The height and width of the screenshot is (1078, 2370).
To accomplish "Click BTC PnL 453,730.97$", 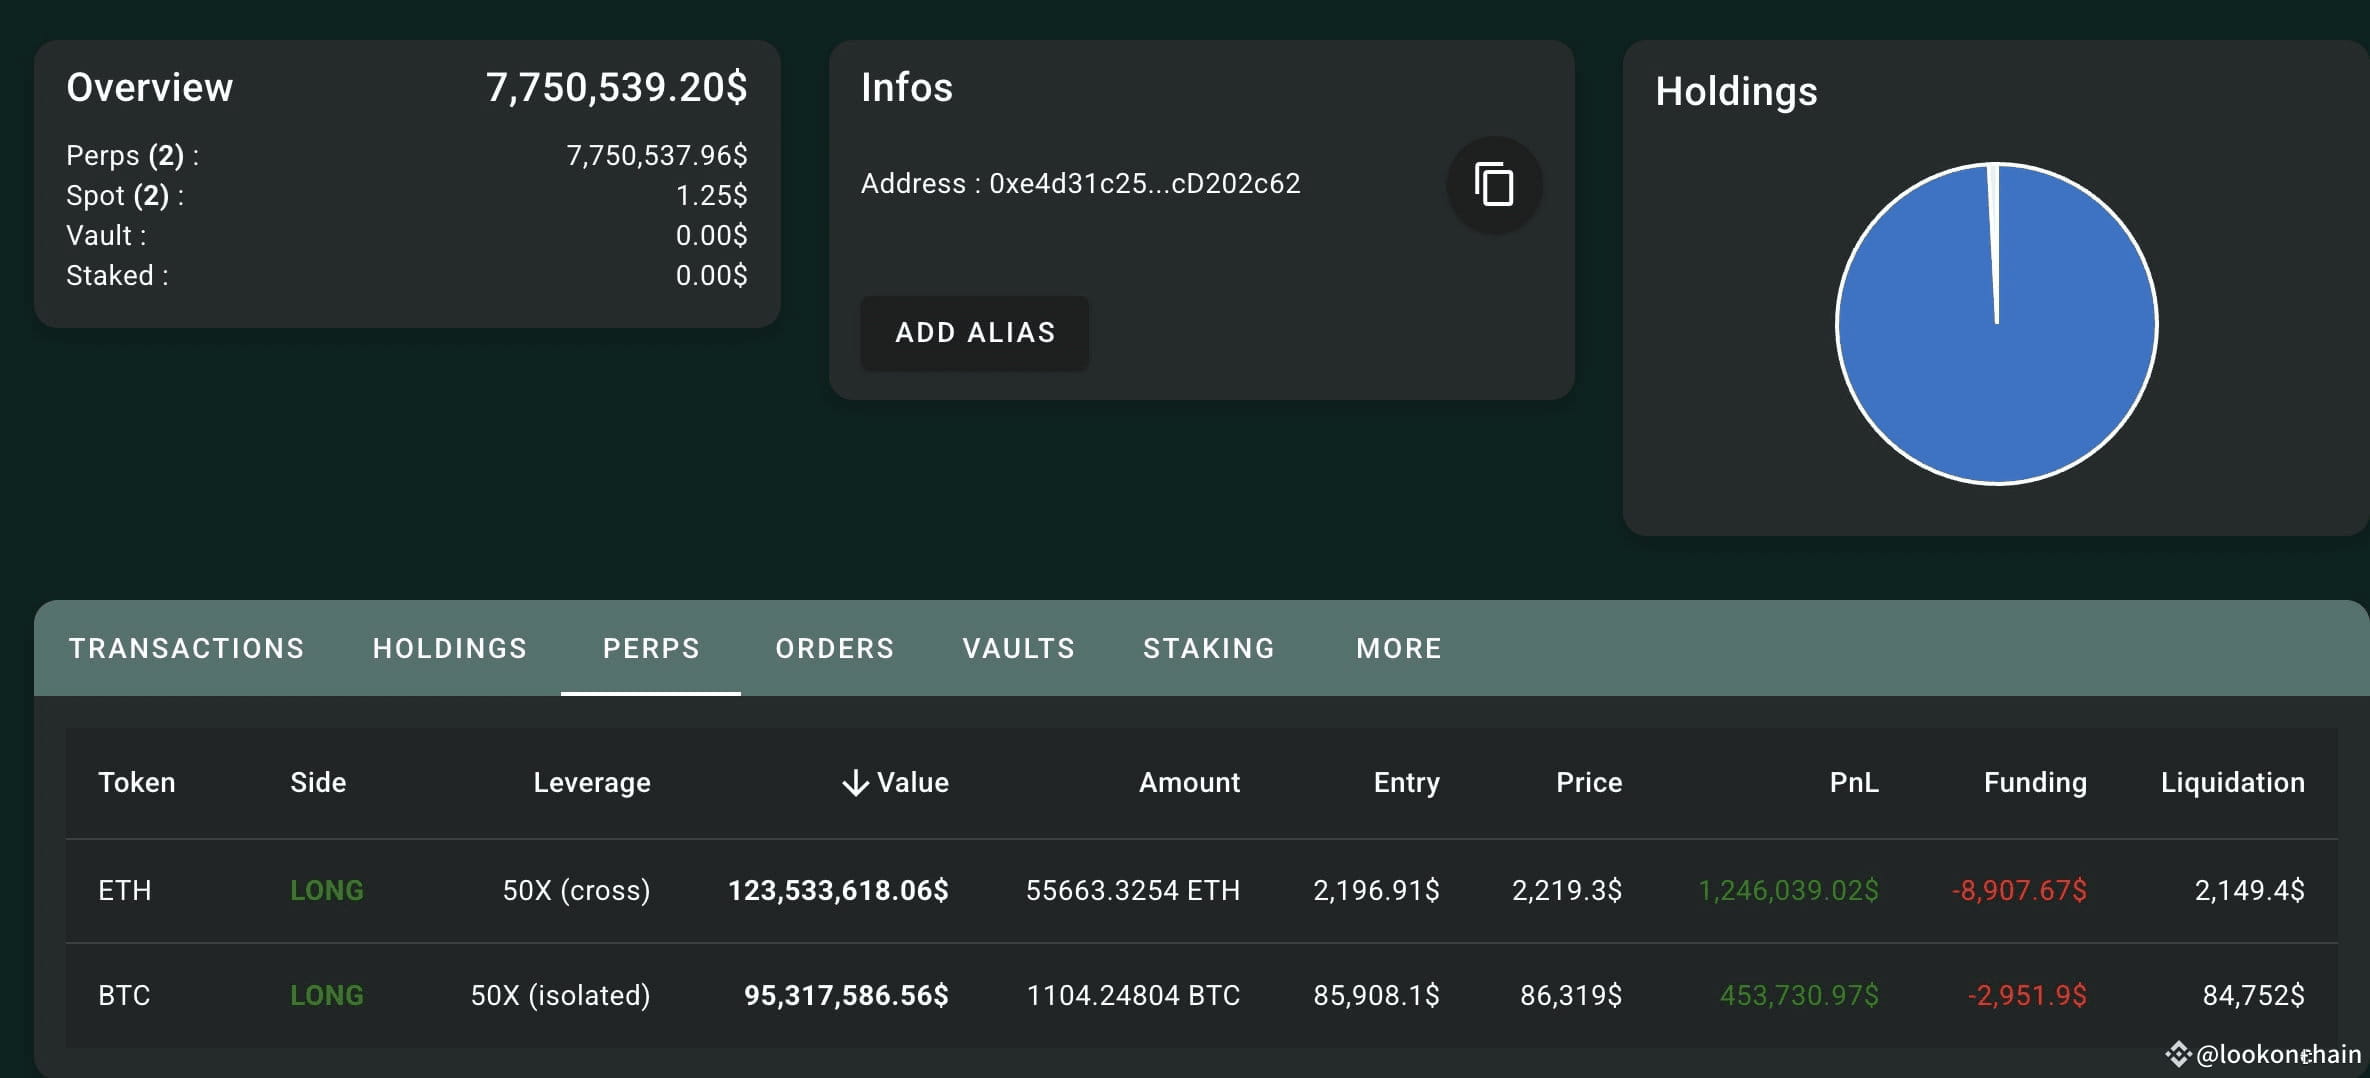I will [1799, 995].
